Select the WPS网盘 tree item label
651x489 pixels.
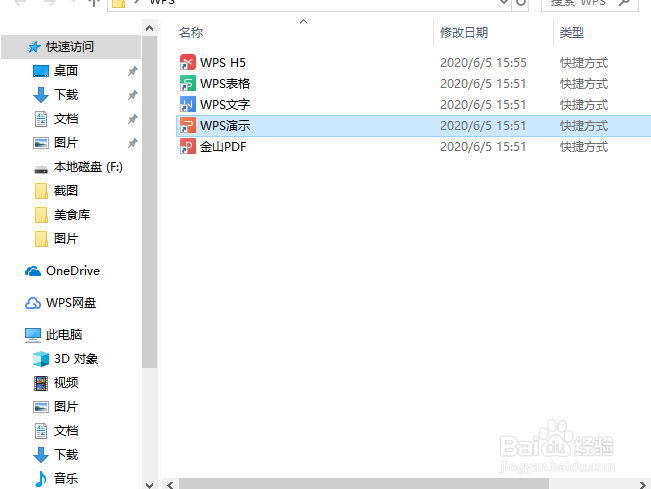click(71, 303)
